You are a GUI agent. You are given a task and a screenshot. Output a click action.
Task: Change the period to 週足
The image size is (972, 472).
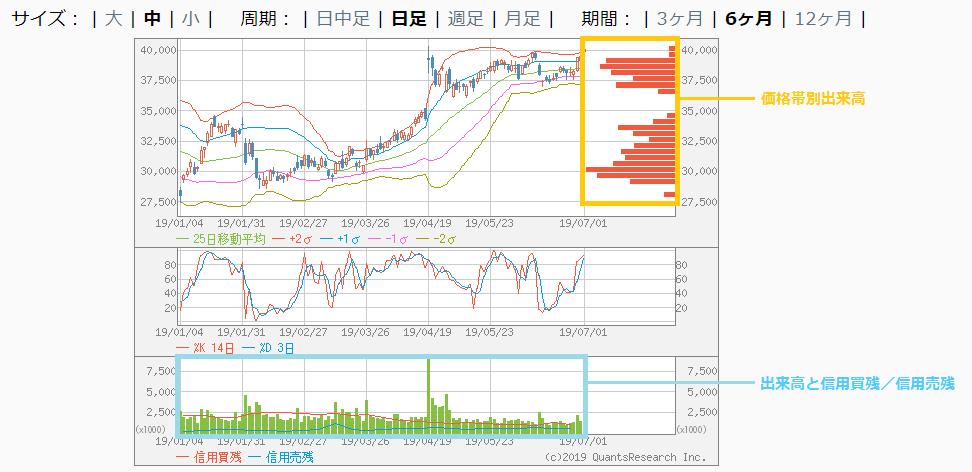tap(465, 19)
